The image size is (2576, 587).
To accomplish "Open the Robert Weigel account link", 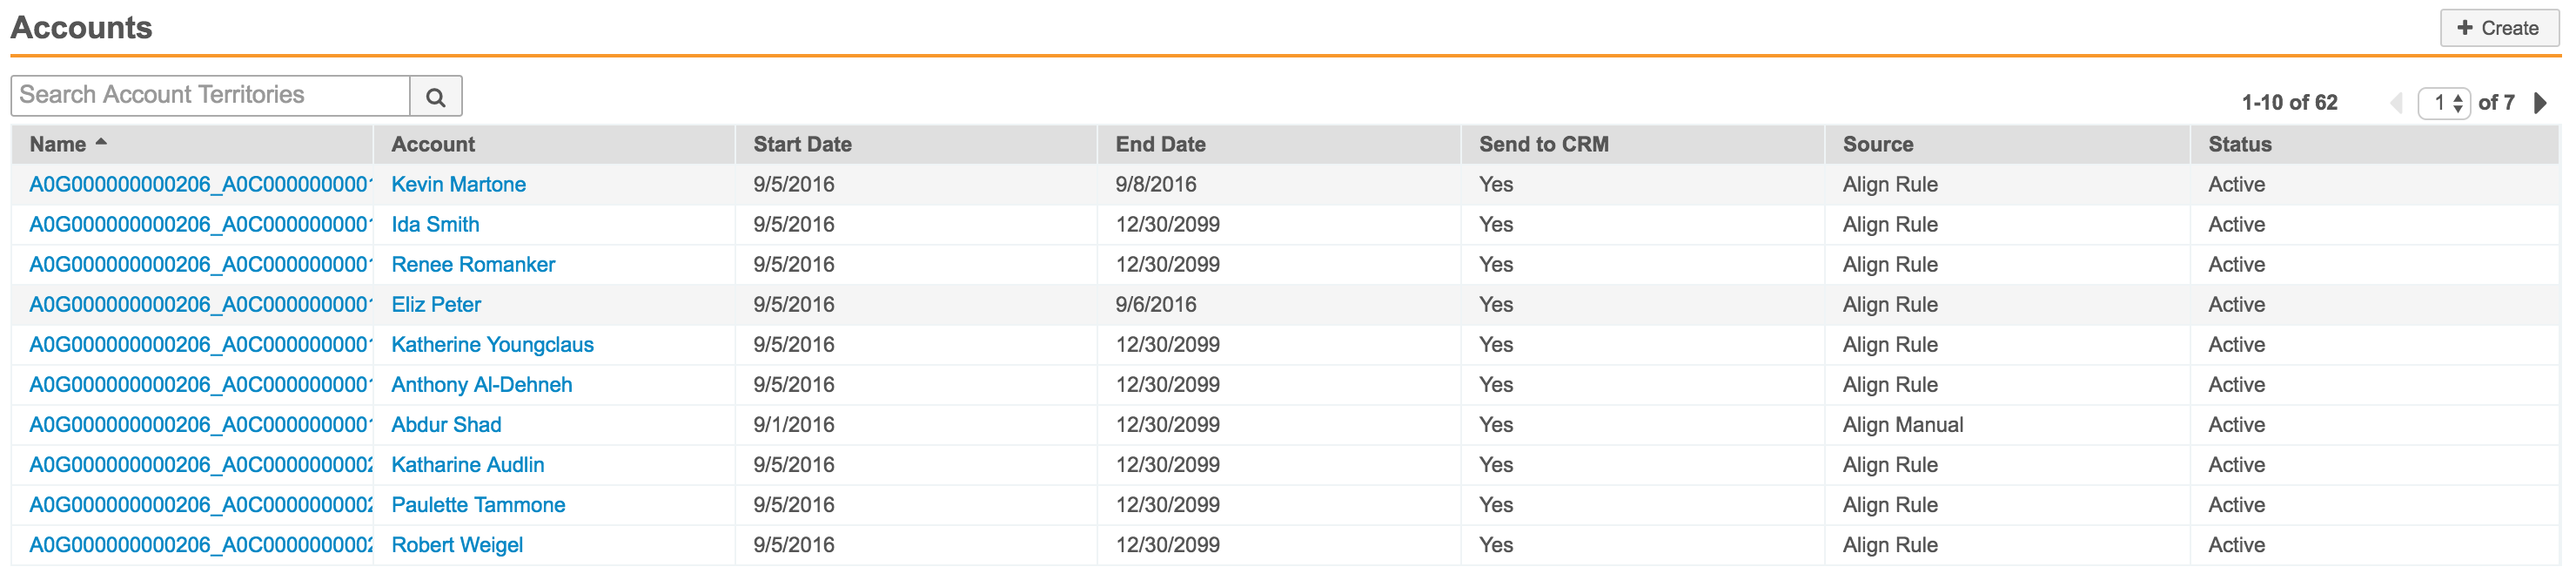I will [x=457, y=544].
